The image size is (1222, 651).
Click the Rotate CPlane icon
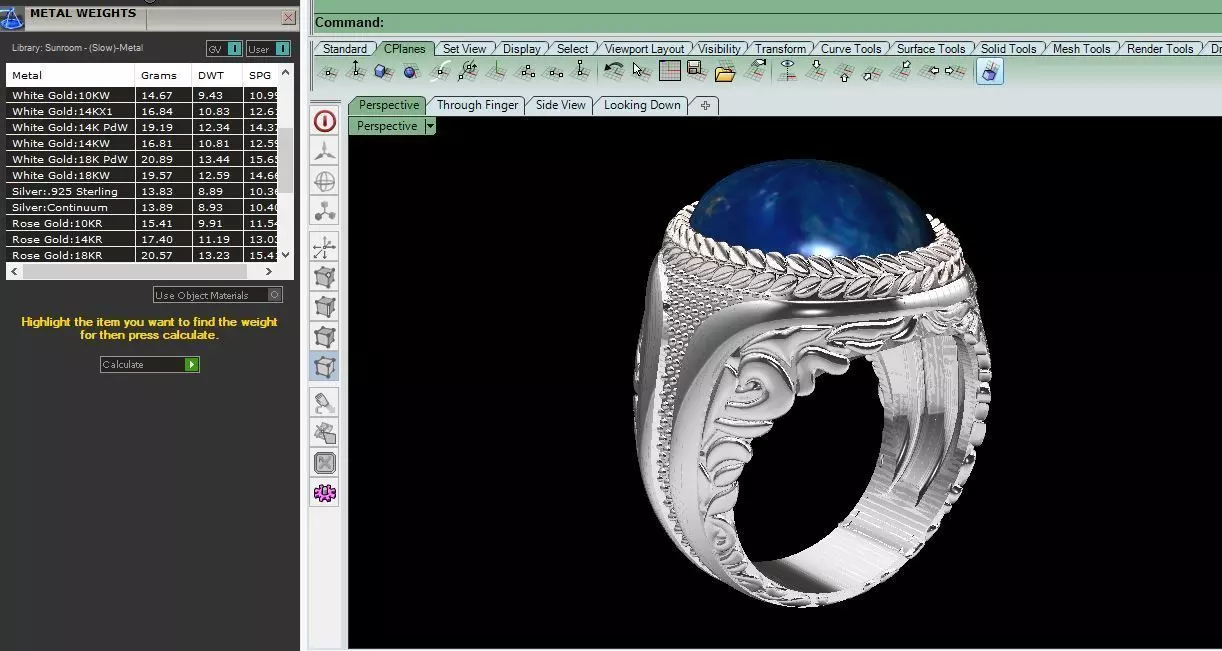click(468, 72)
